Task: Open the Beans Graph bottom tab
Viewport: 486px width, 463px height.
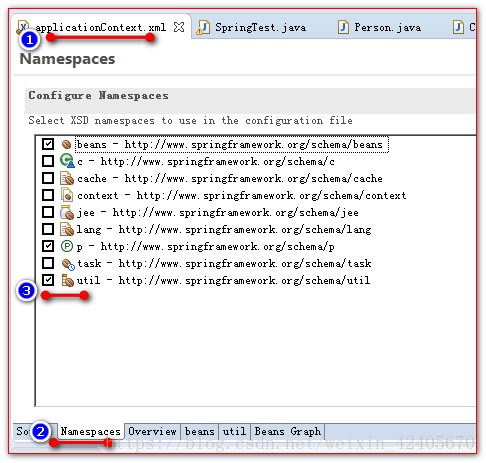Action: click(288, 432)
